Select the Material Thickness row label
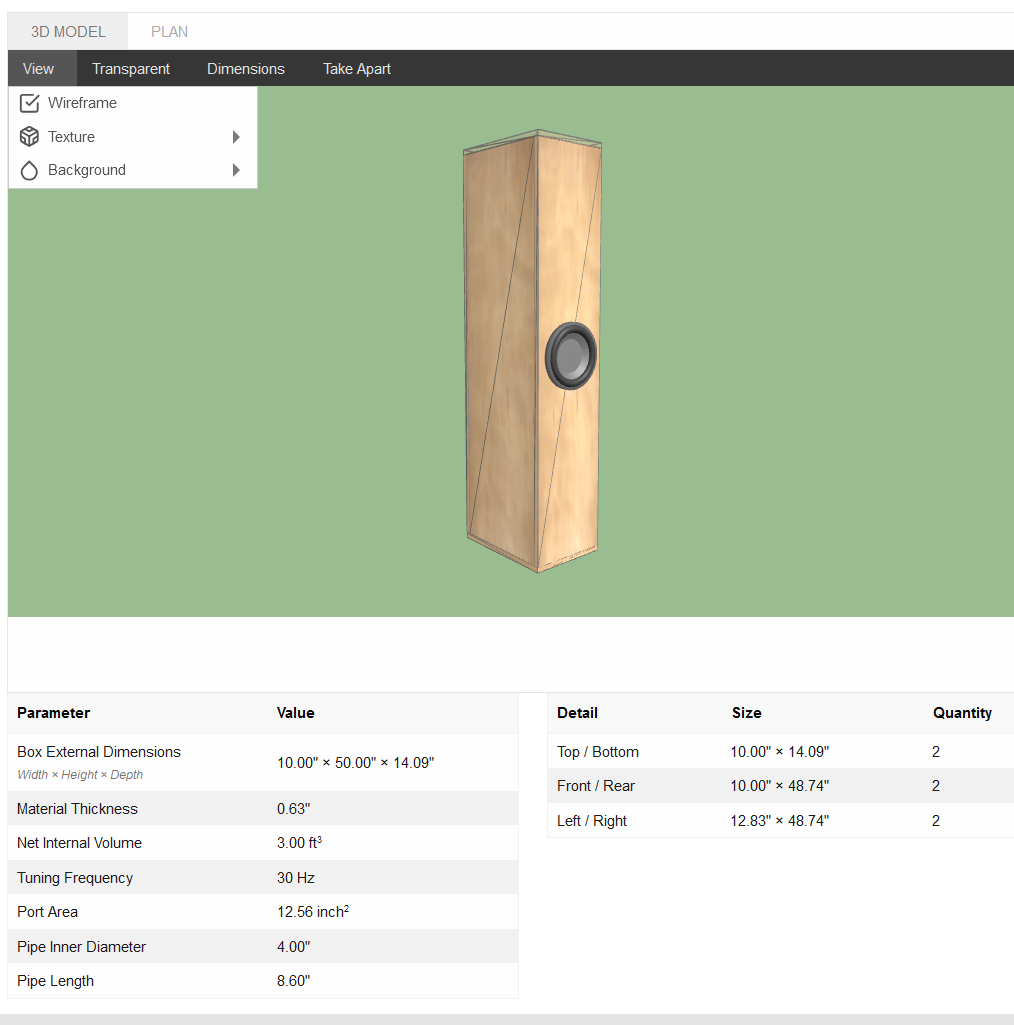Image resolution: width=1014 pixels, height=1025 pixels. tap(77, 809)
